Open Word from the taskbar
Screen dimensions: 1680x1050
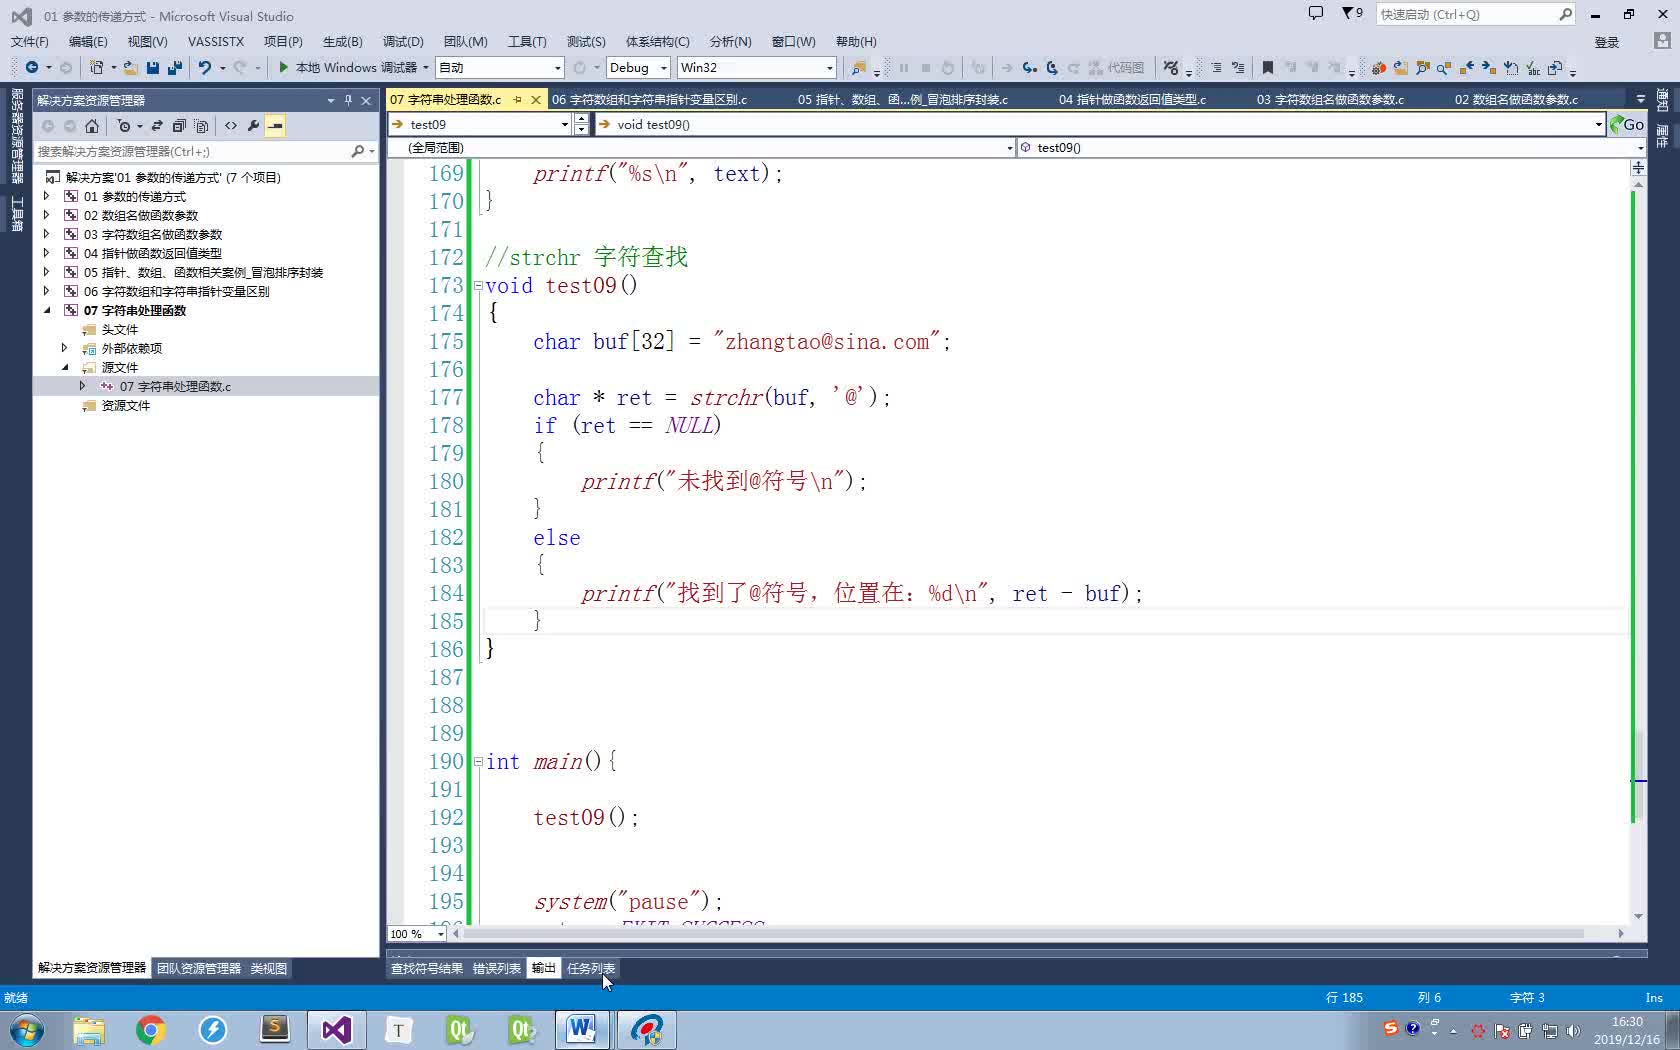pyautogui.click(x=582, y=1029)
